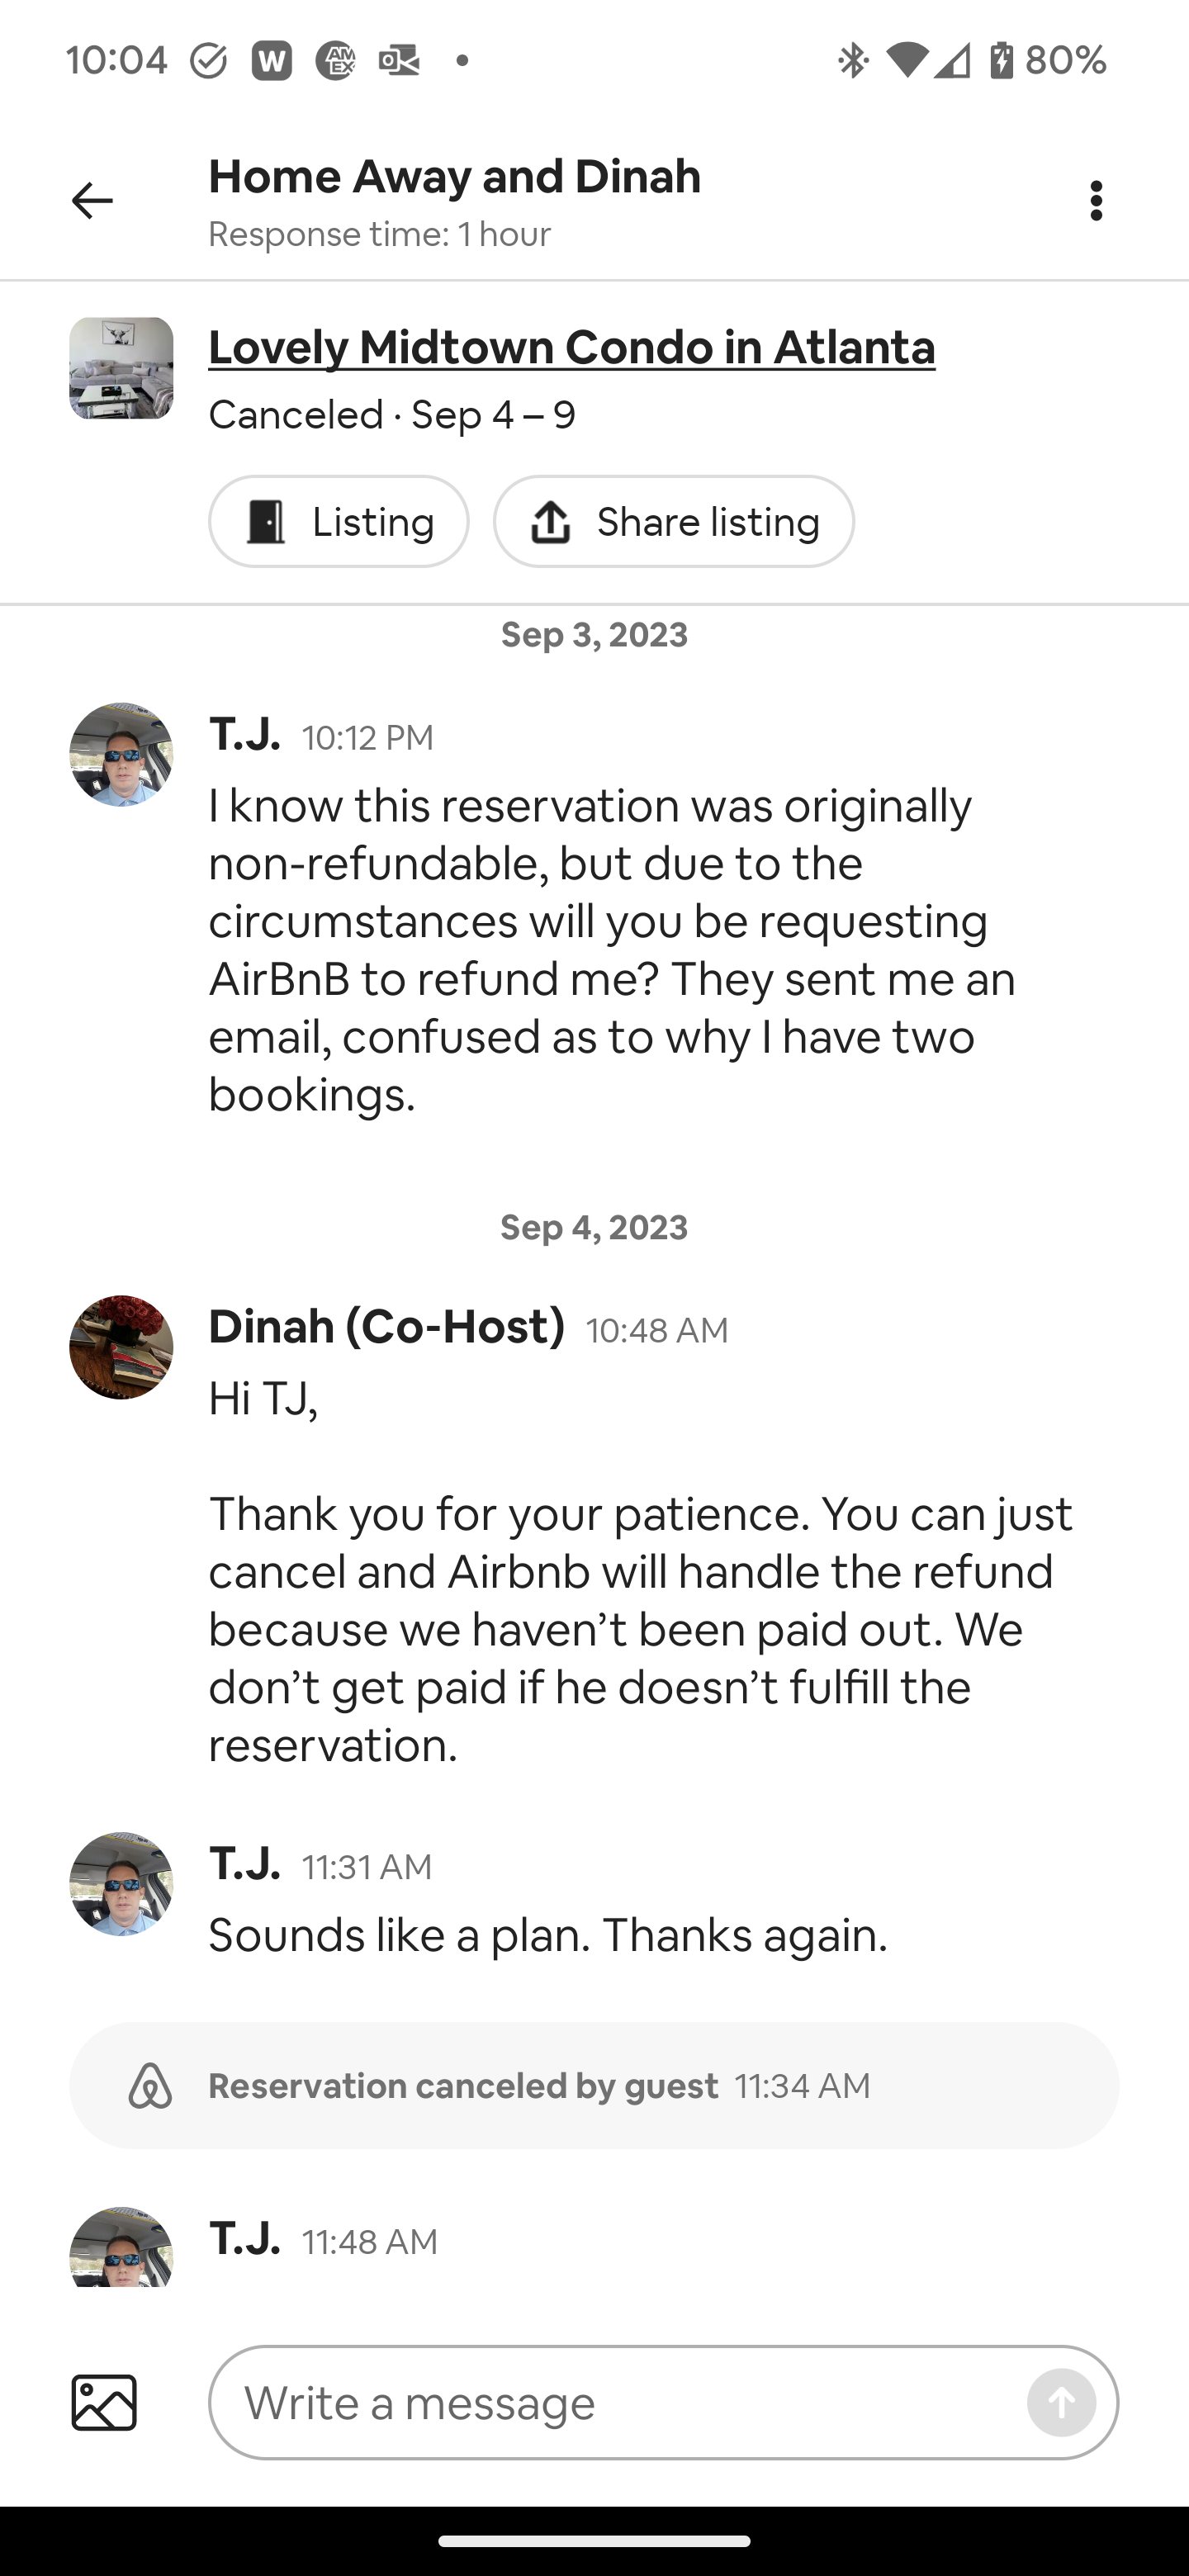1189x2576 pixels.
Task: Type in the Write a message field
Action: pos(620,2402)
